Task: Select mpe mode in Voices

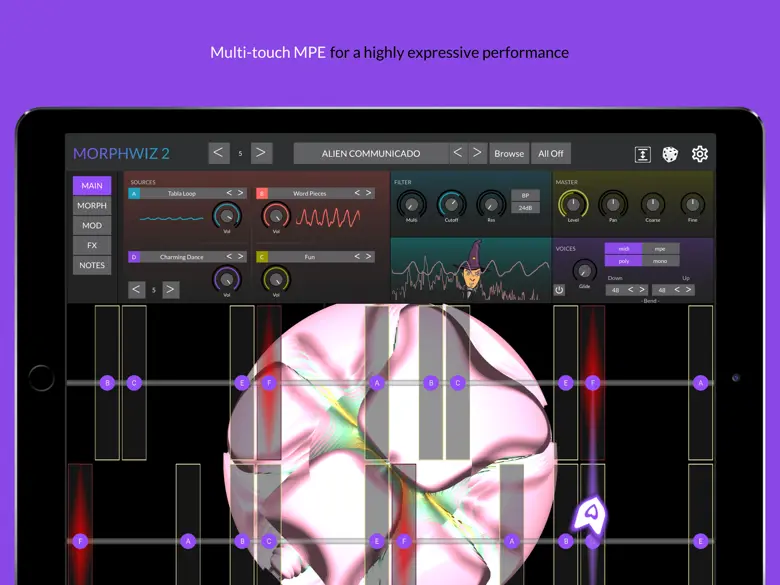Action: (660, 248)
